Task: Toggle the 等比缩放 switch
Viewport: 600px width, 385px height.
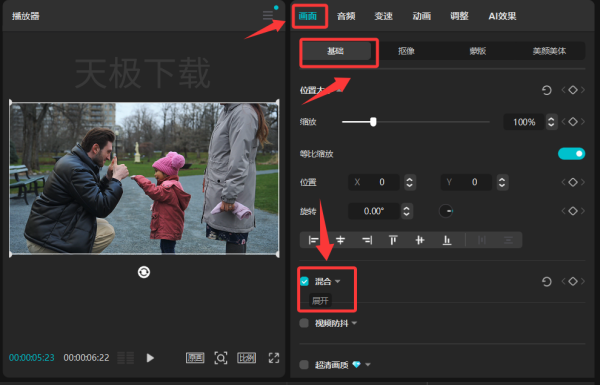Action: (571, 153)
